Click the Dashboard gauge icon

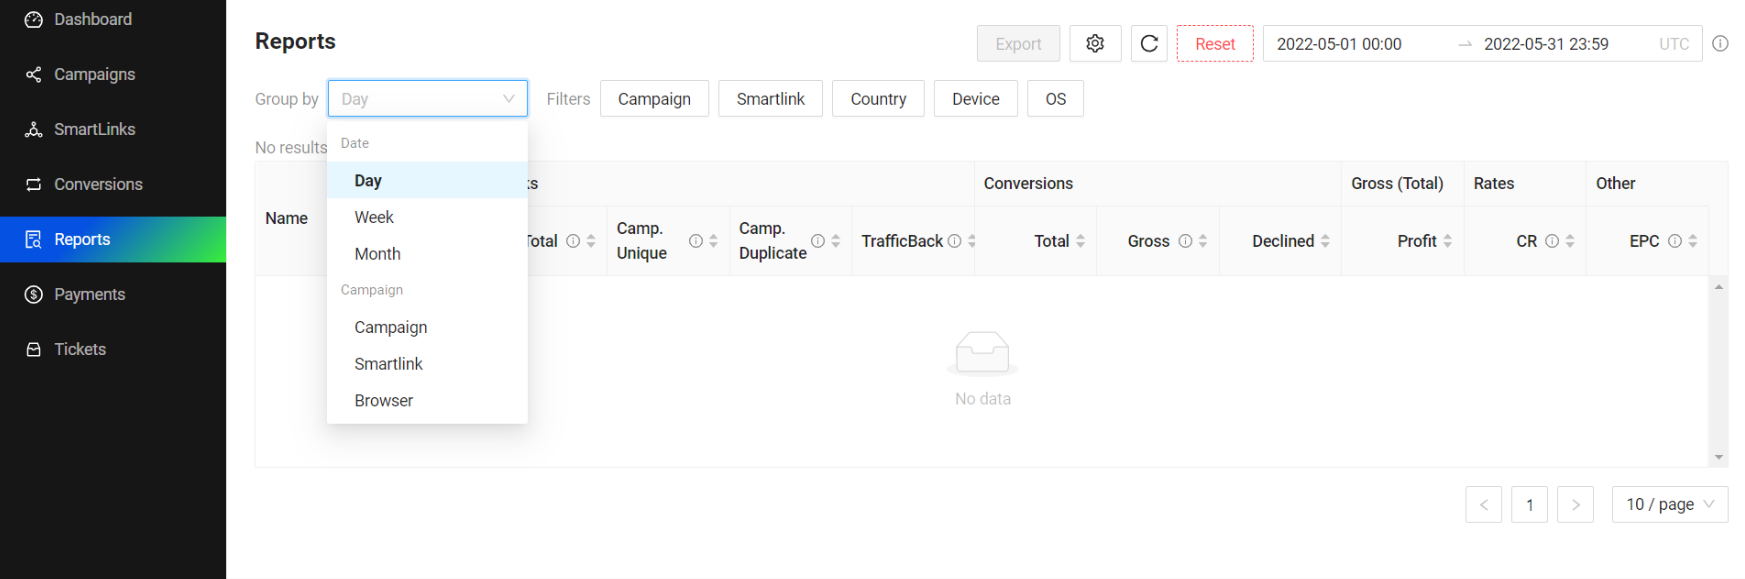point(34,19)
